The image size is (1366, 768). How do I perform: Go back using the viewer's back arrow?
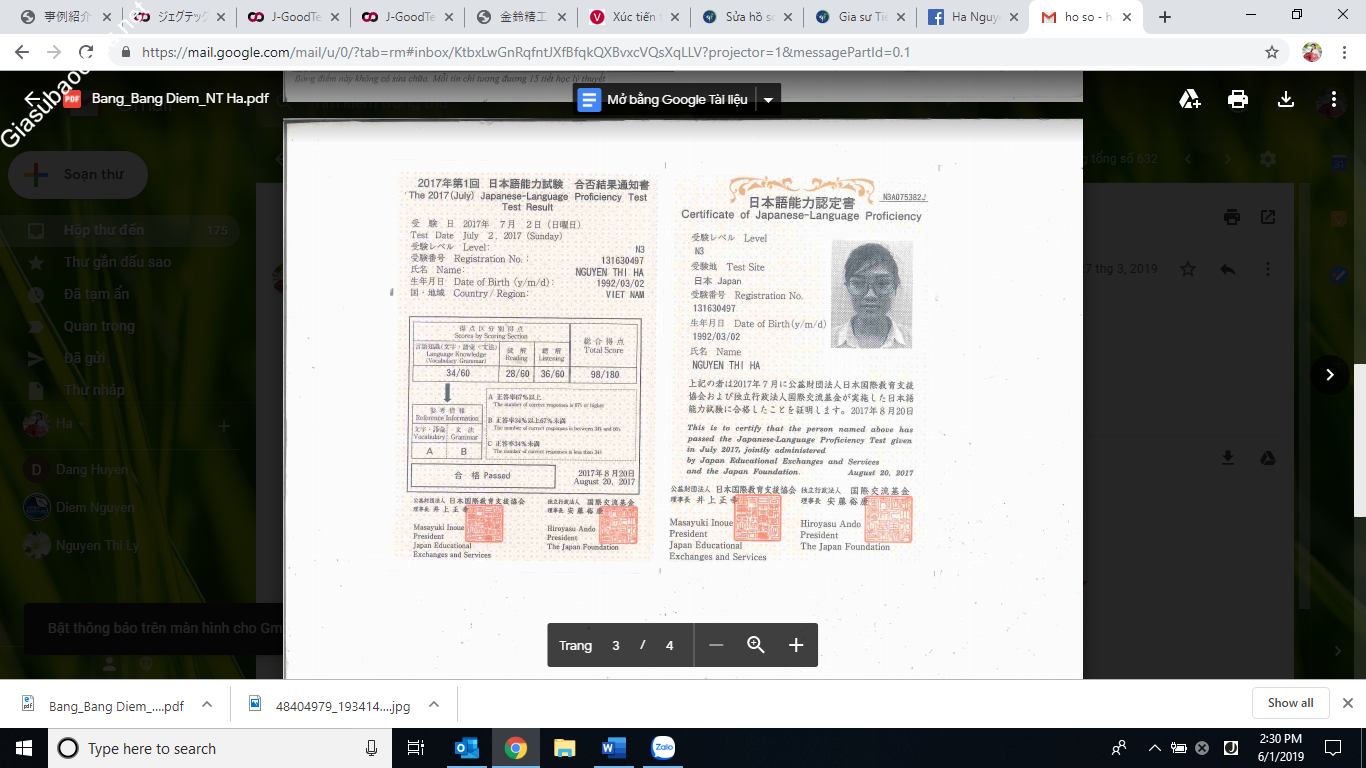pos(32,98)
